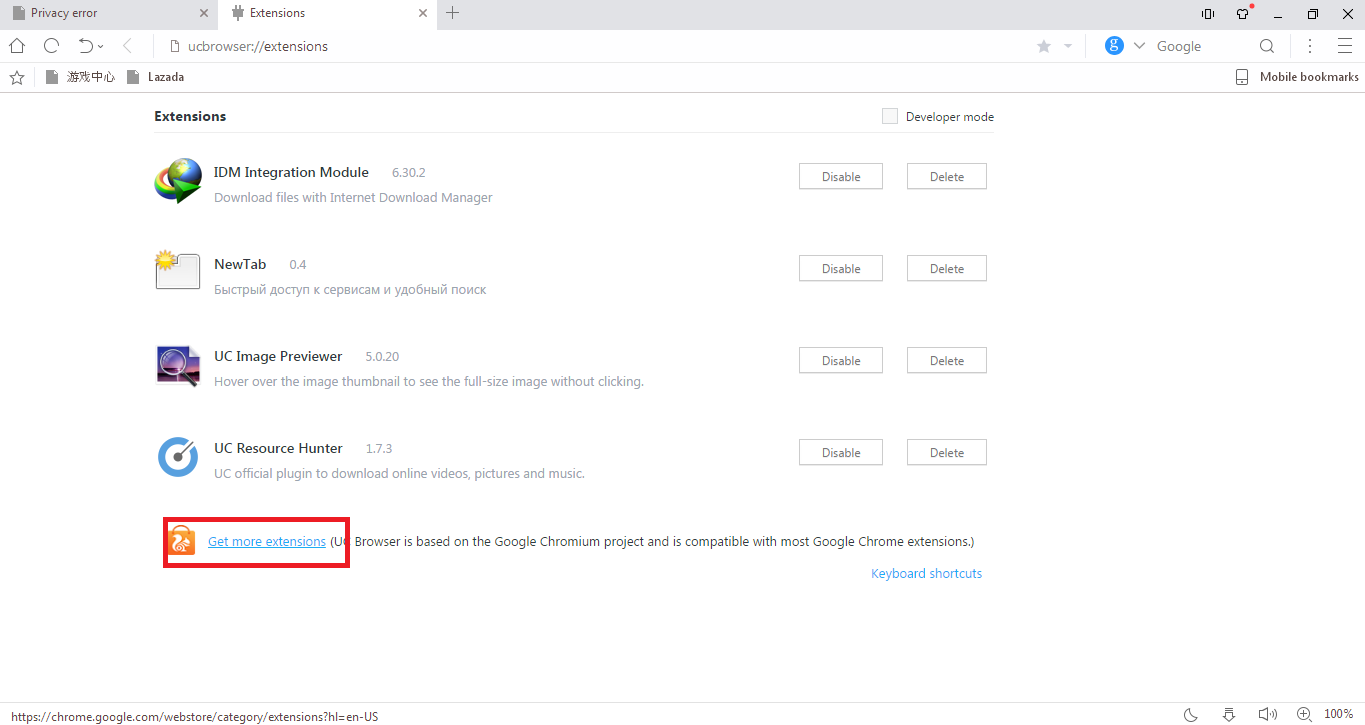
Task: Minimize the browser window
Action: (x=1278, y=14)
